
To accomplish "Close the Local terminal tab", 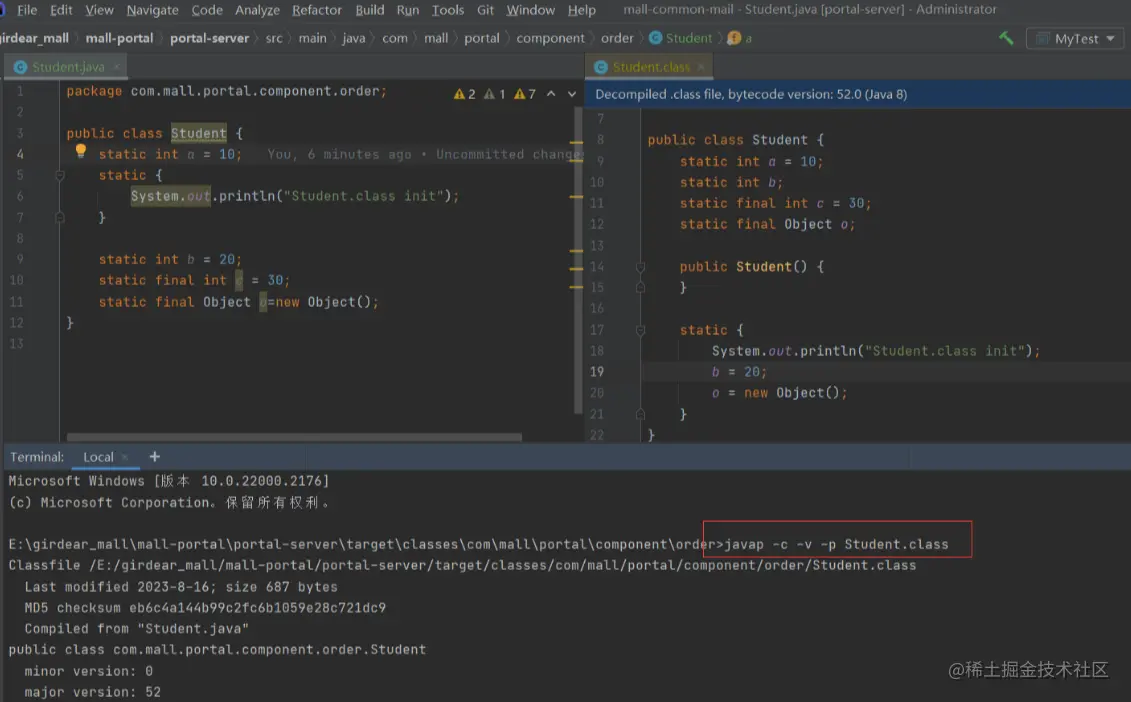I will click(125, 457).
